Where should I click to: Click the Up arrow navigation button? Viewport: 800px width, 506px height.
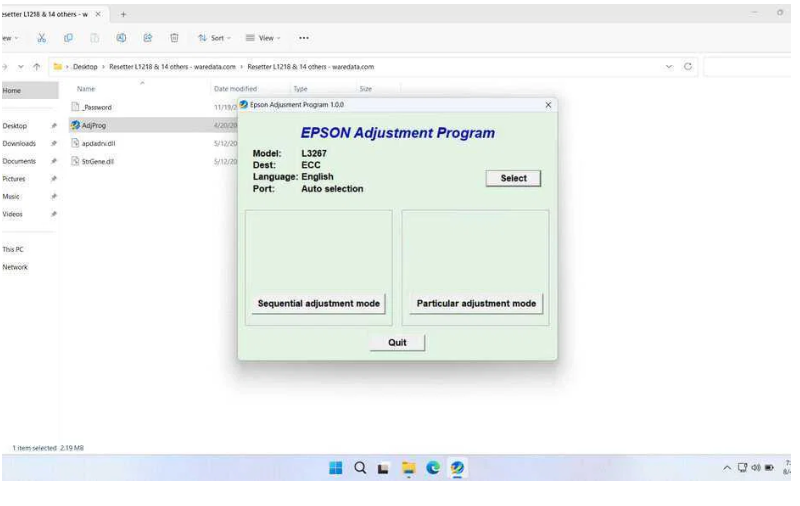tap(36, 66)
